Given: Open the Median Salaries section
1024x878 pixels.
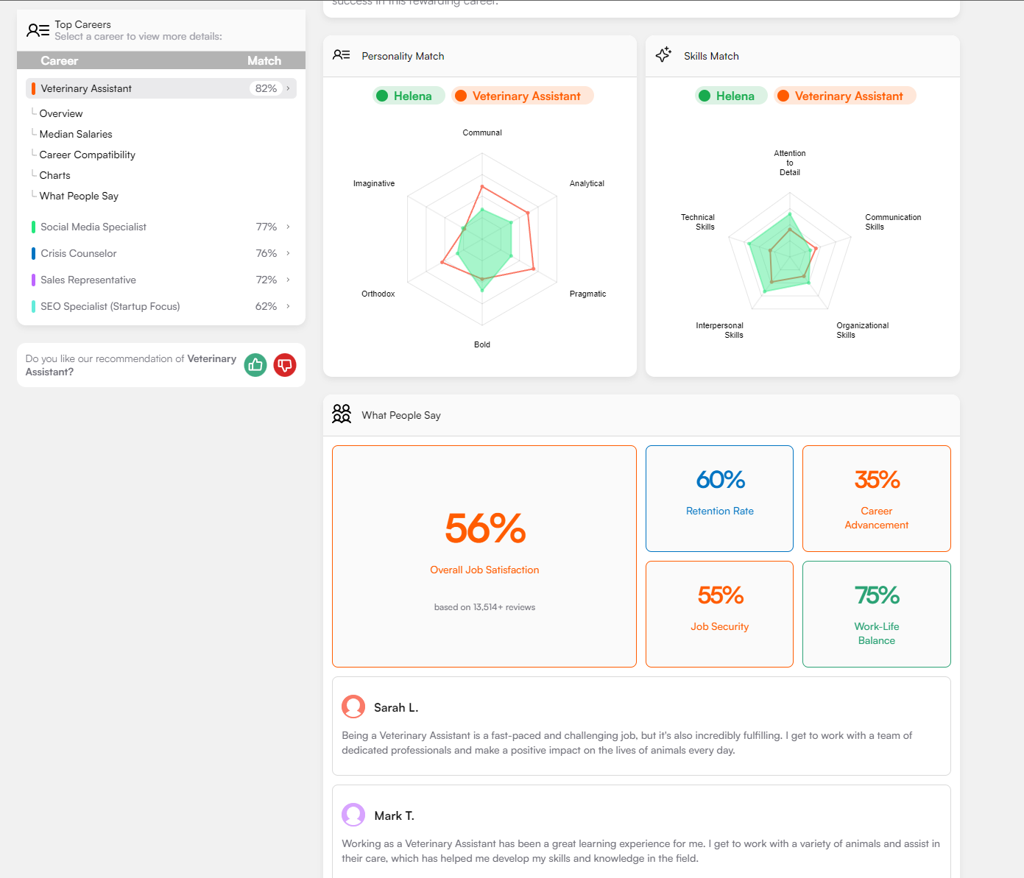Looking at the screenshot, I should tap(76, 134).
